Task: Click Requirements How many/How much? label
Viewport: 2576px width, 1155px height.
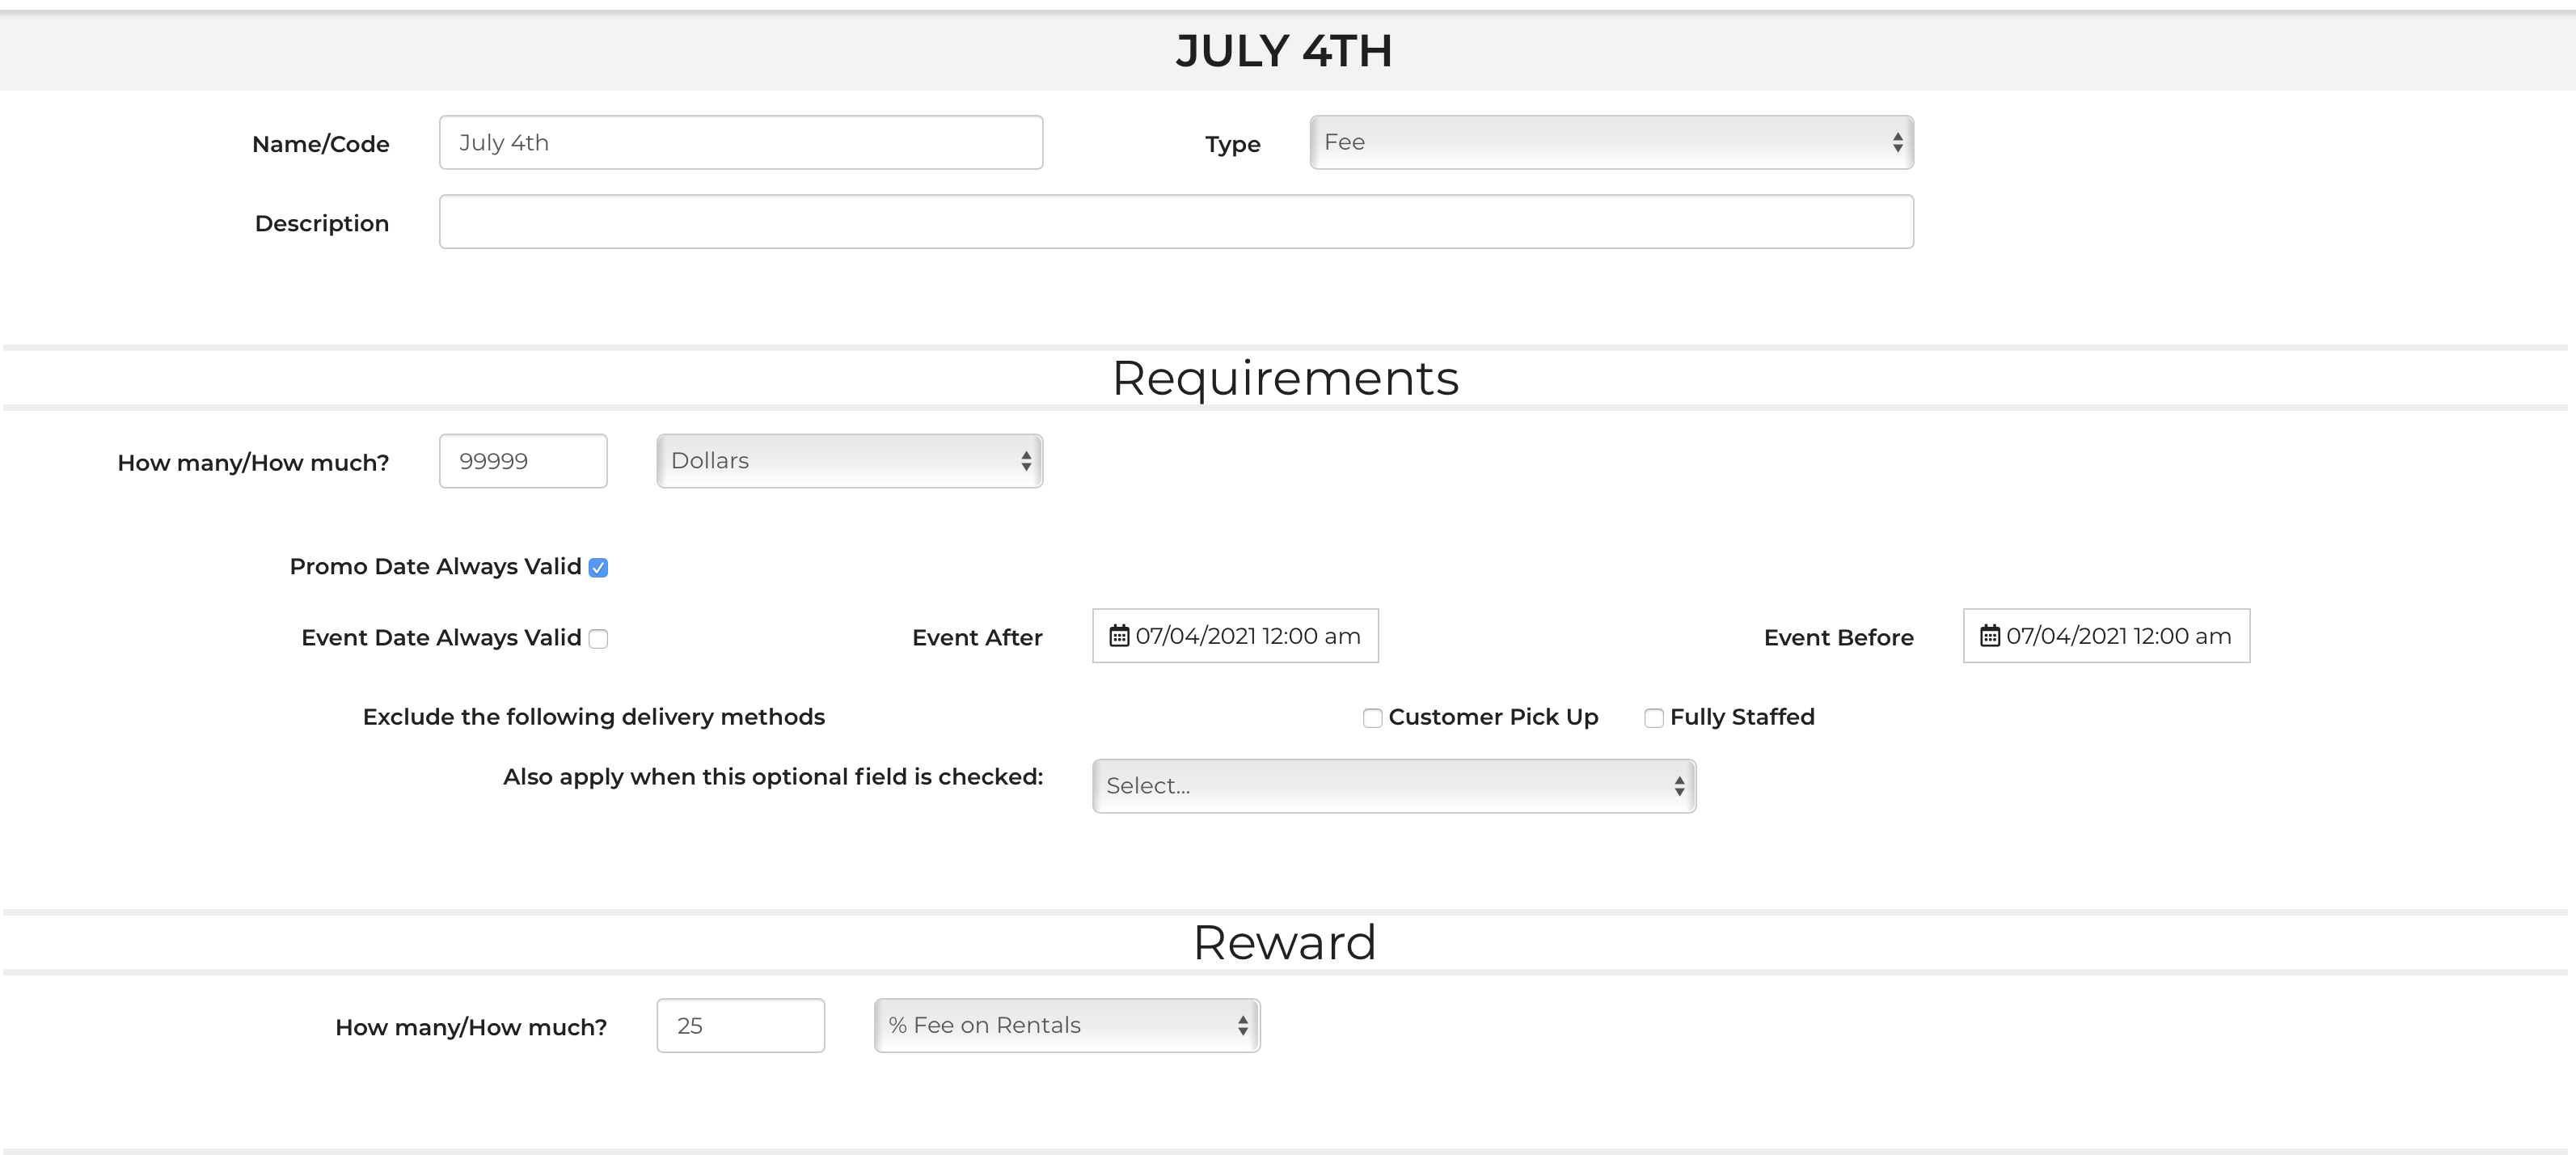Action: coord(253,463)
